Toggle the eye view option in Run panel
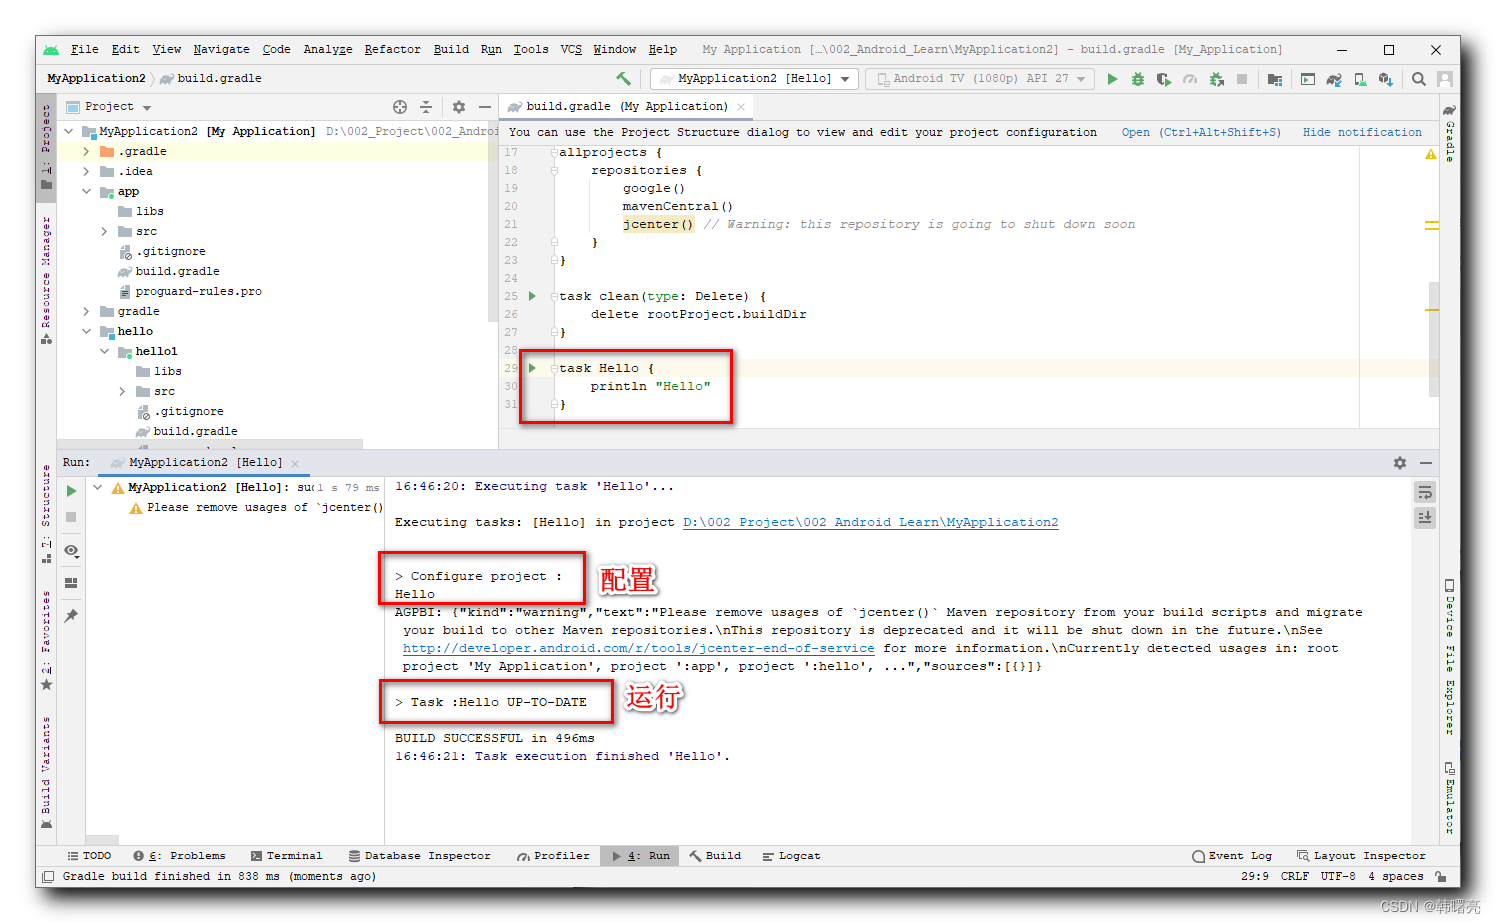This screenshot has height=923, width=1496. click(x=71, y=551)
